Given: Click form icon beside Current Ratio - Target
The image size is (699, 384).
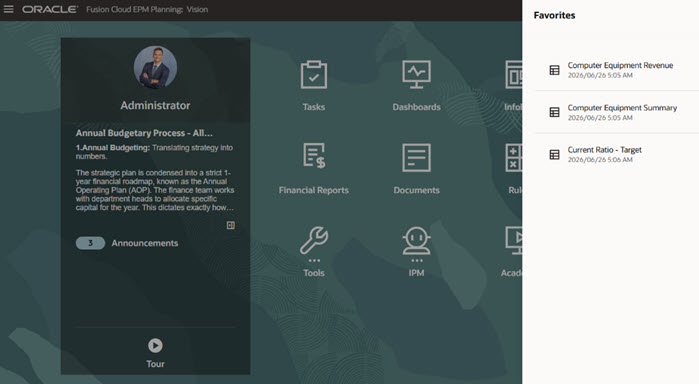Looking at the screenshot, I should point(554,154).
